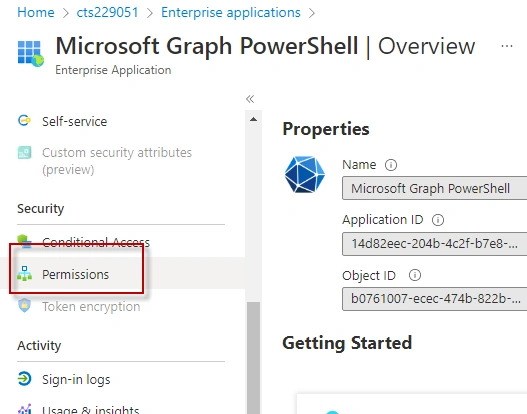Screen dimensions: 527x414
Task: Click info icon next to Name
Action: (x=391, y=165)
